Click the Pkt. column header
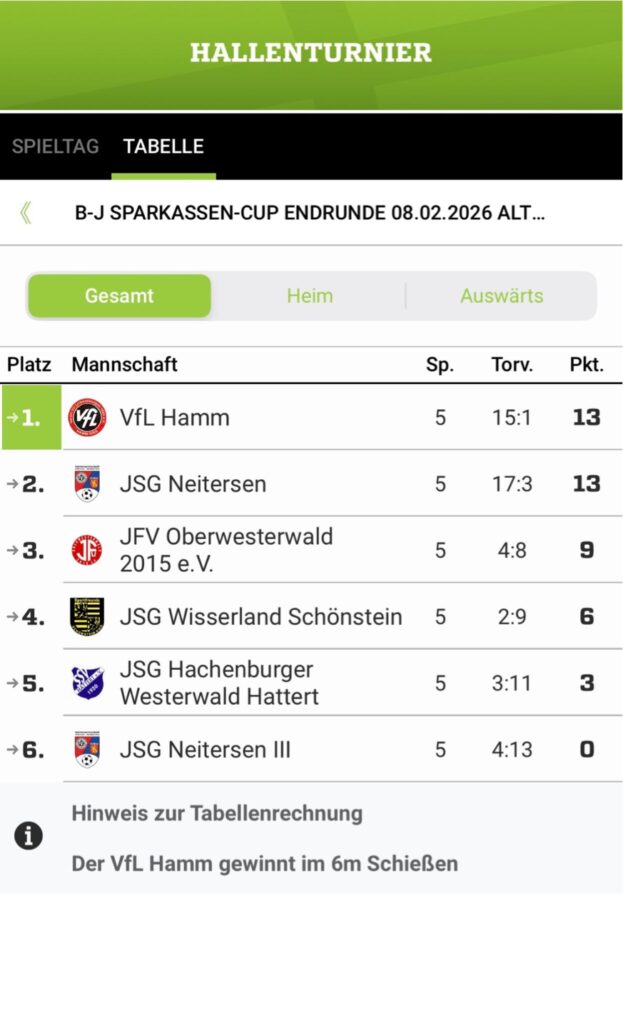The image size is (623, 1024). click(586, 365)
